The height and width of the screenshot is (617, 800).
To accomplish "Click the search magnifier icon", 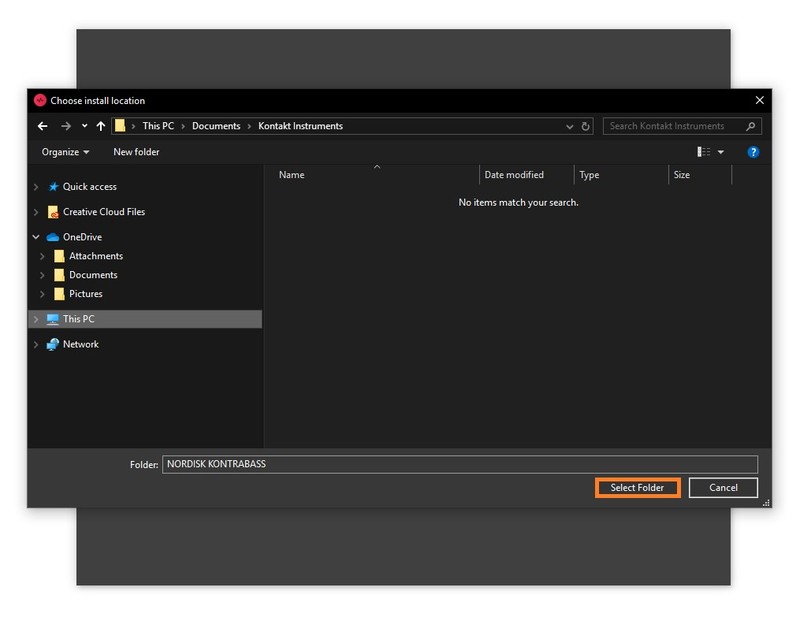I will [749, 126].
